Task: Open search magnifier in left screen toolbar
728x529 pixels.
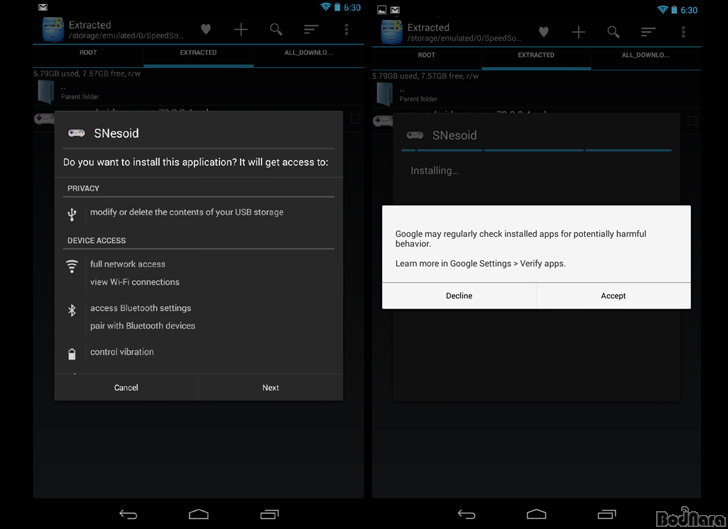Action: click(x=276, y=30)
